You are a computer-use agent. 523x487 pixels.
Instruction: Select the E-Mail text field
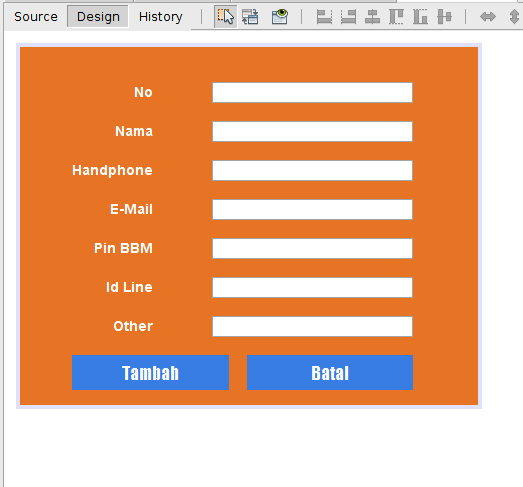(x=313, y=209)
